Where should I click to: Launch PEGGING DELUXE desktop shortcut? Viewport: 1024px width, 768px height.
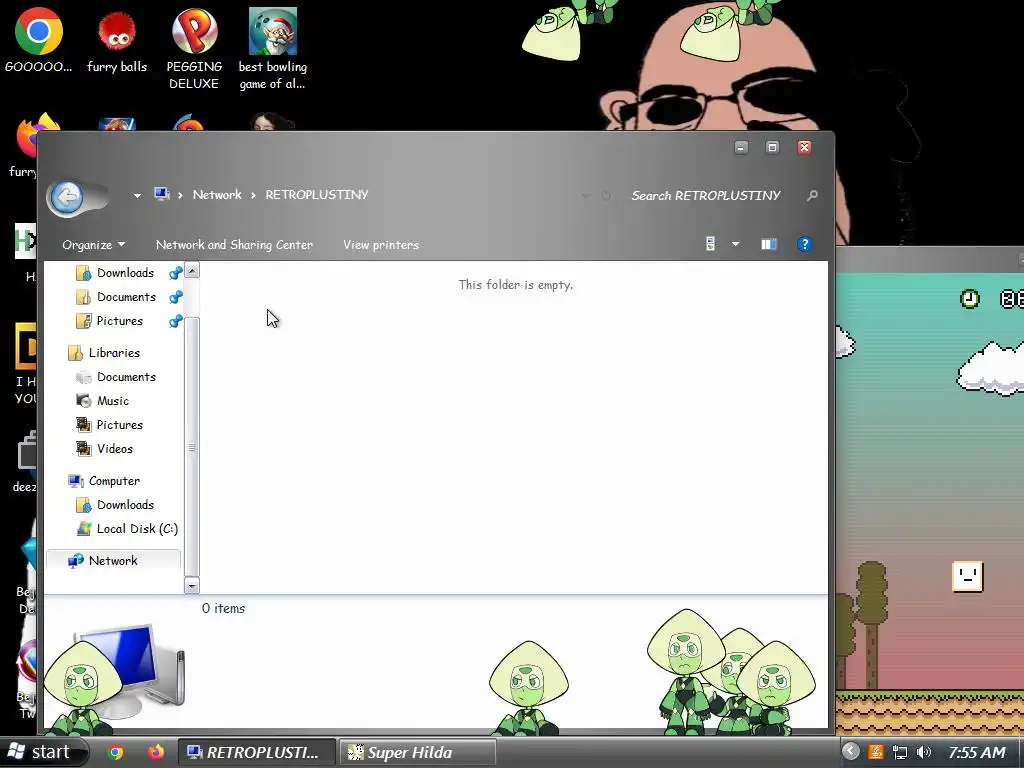click(x=194, y=49)
